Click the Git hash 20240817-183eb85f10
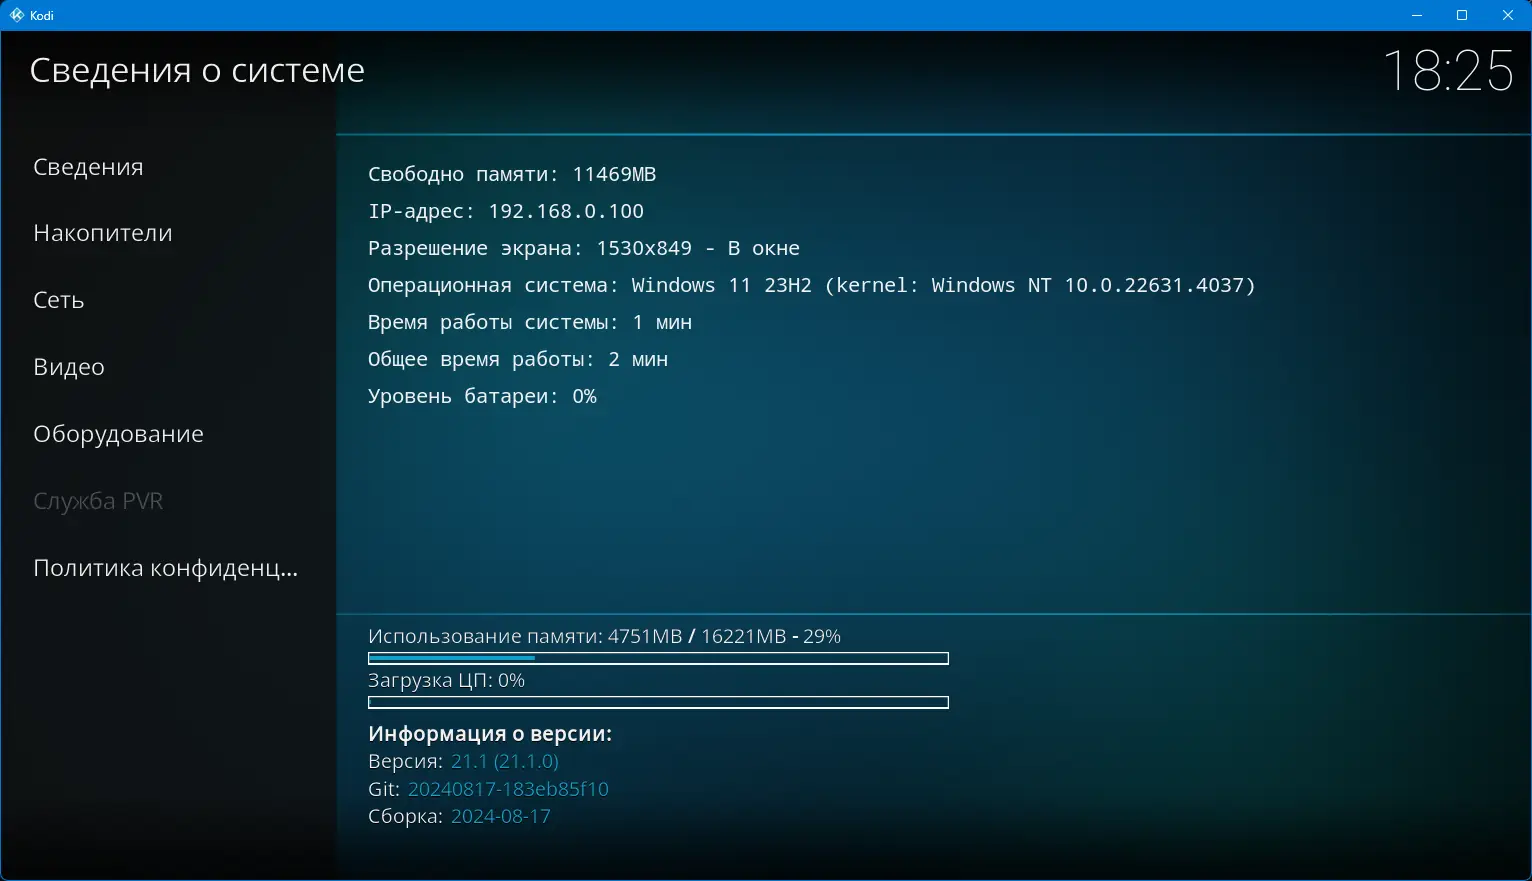The width and height of the screenshot is (1532, 881). 508,789
